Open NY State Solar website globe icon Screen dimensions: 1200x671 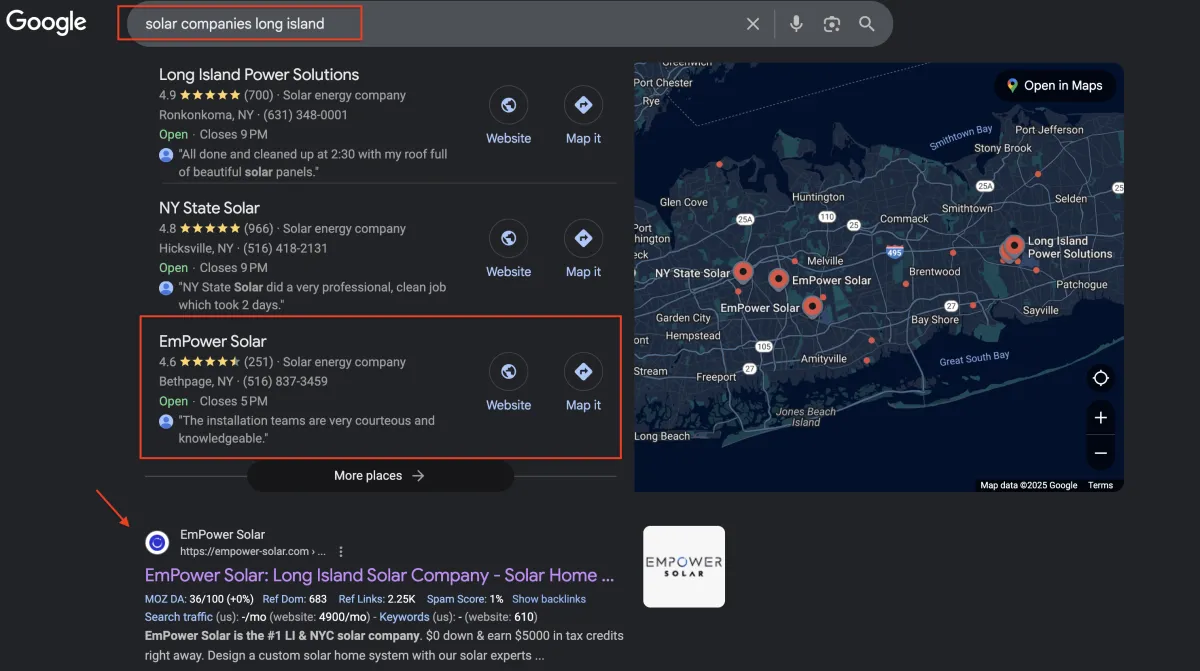pyautogui.click(x=508, y=238)
